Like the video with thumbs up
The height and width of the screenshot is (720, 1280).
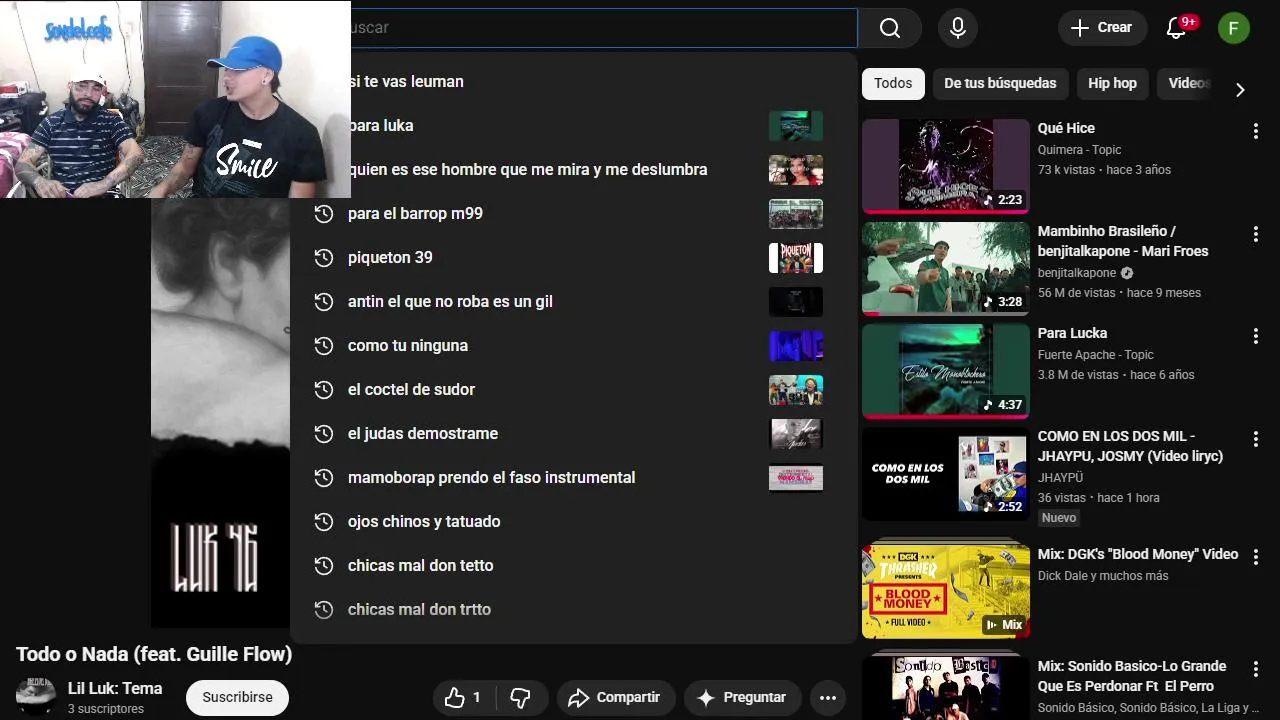tap(463, 698)
